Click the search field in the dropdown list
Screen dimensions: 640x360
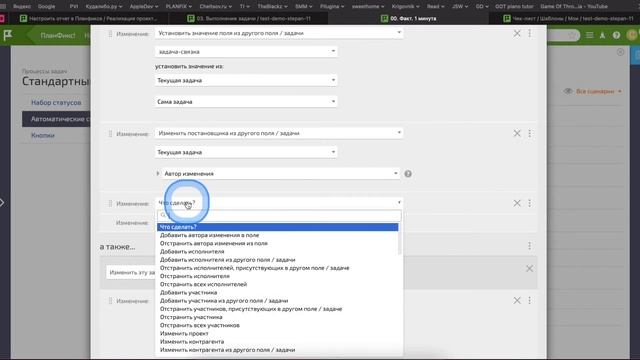[279, 215]
